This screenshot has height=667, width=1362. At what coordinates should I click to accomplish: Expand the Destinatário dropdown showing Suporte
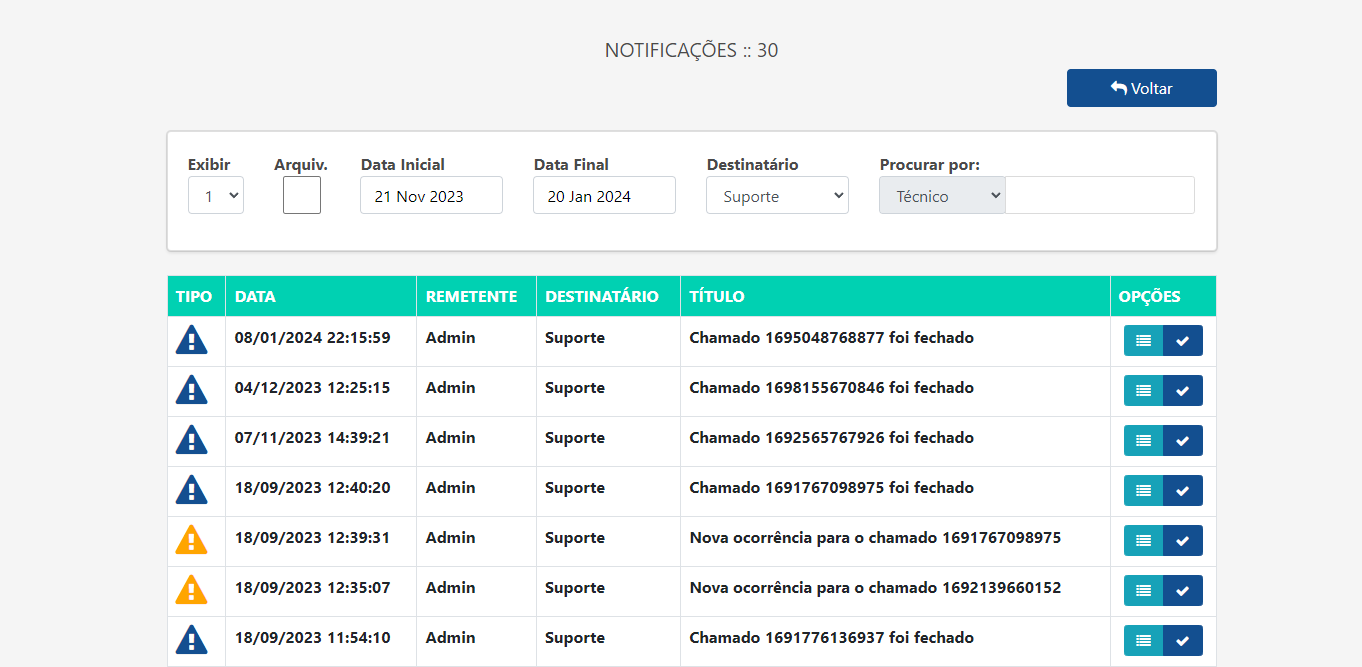[x=777, y=195]
